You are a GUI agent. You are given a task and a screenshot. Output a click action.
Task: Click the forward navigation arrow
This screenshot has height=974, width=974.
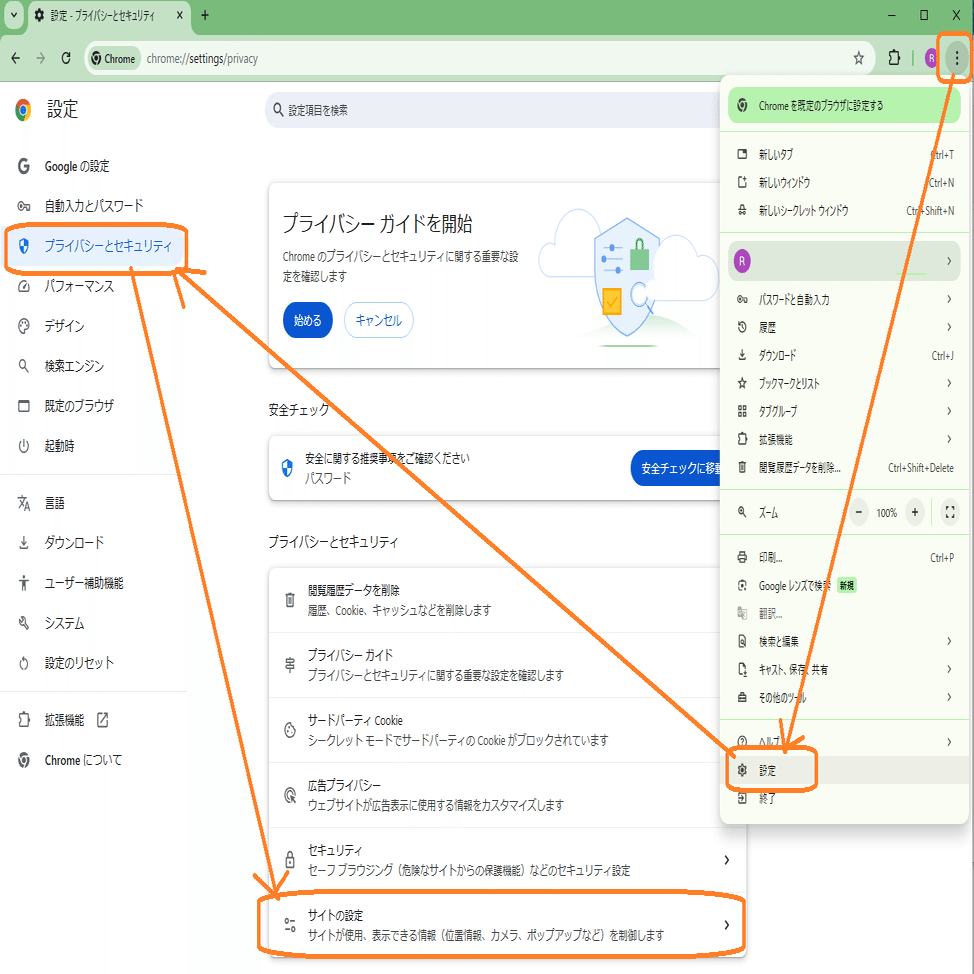pyautogui.click(x=41, y=58)
